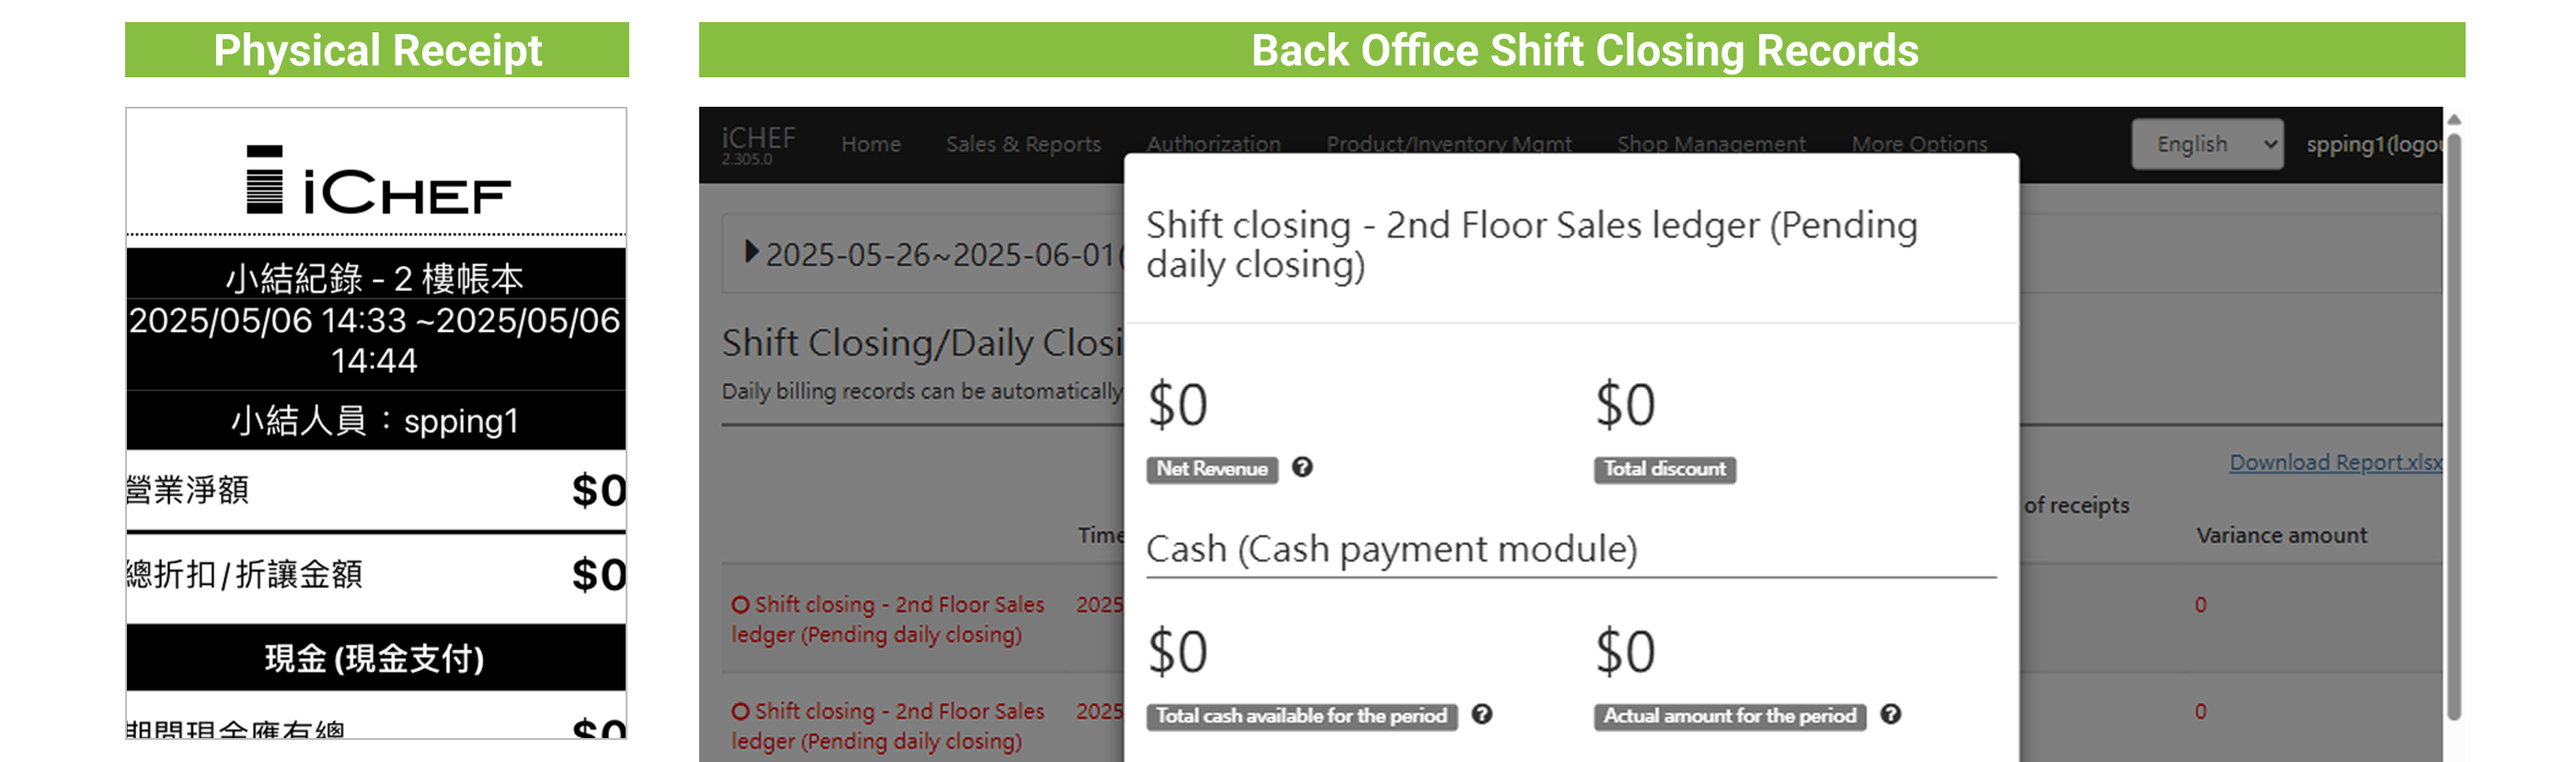The height and width of the screenshot is (762, 2576).
Task: Expand the 2025-05-26 date range triangle
Action: 751,252
